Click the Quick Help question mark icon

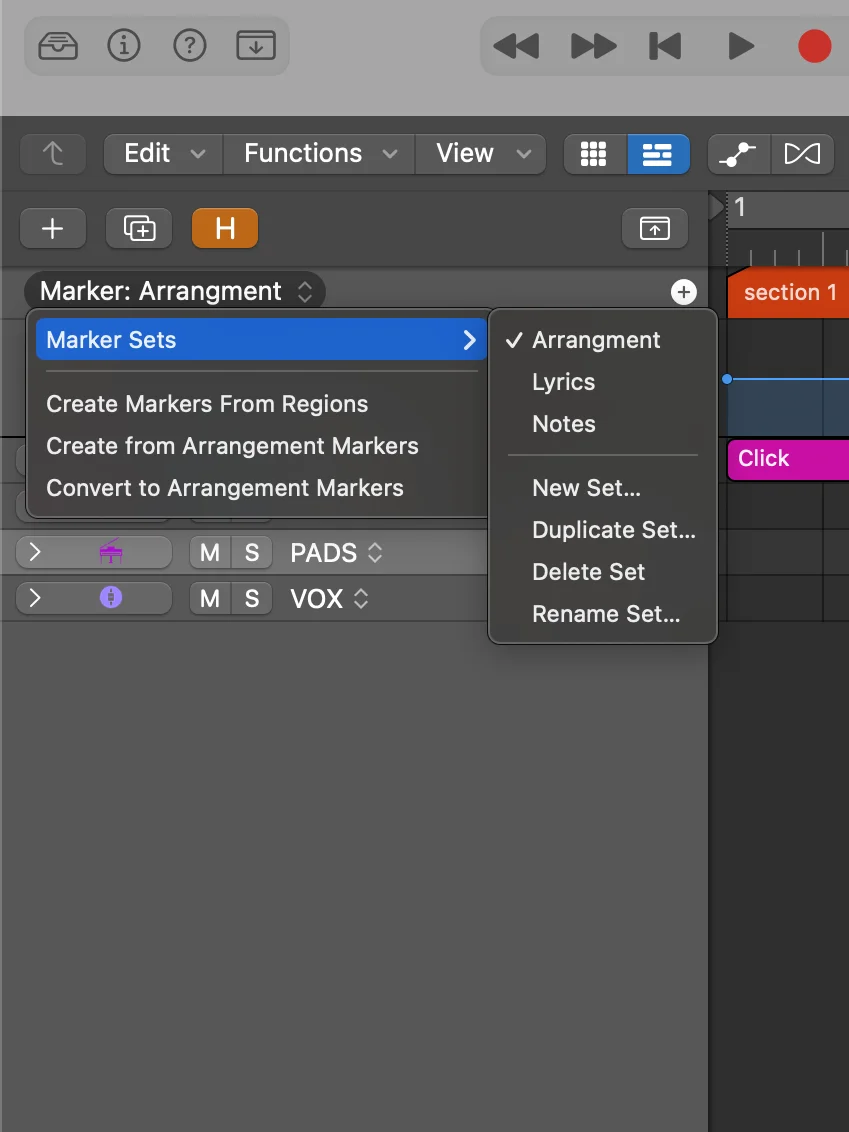tap(190, 46)
